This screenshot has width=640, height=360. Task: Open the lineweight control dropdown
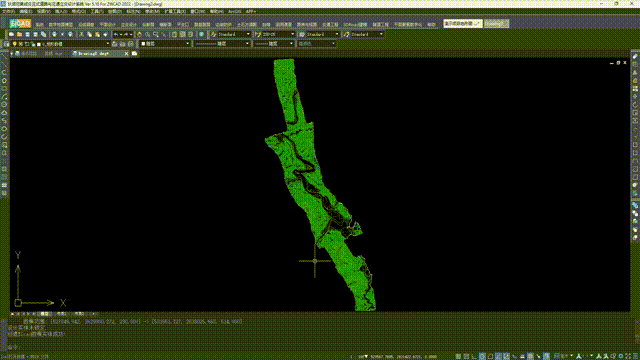click(291, 44)
